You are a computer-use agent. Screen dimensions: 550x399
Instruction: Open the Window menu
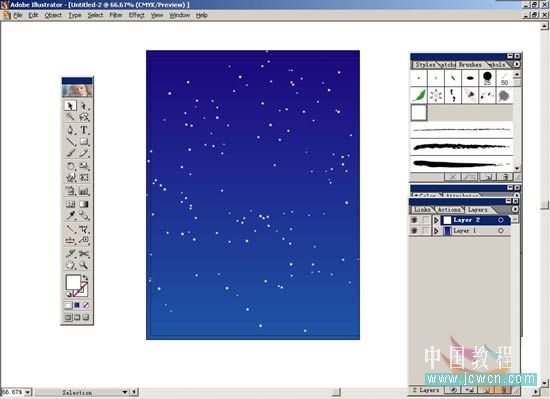(180, 15)
